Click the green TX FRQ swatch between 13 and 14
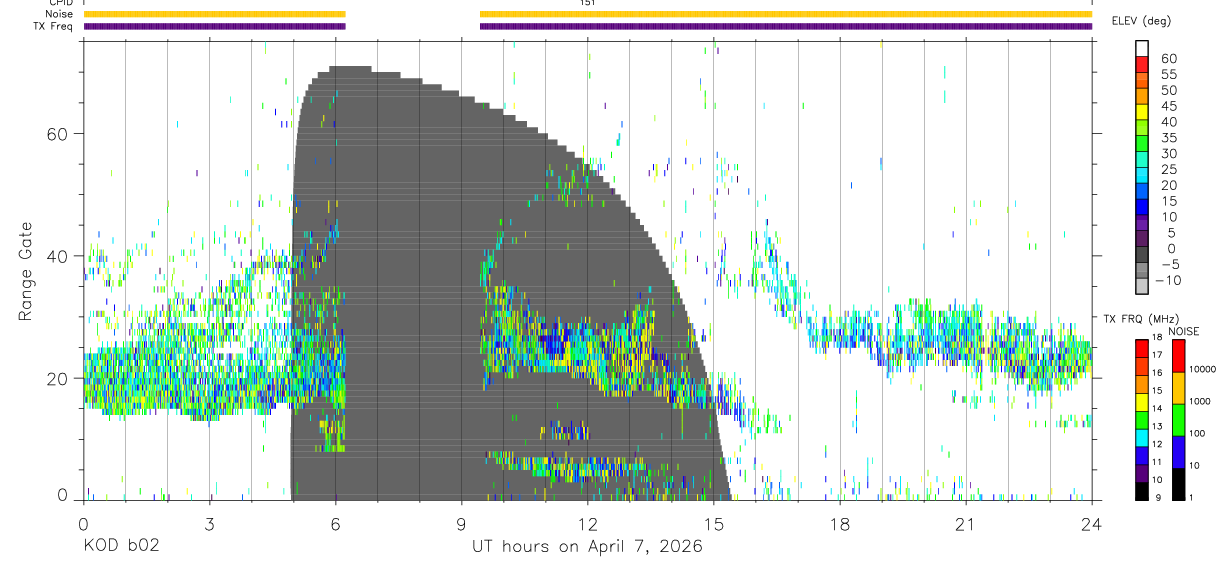The image size is (1228, 567). [x=1142, y=421]
